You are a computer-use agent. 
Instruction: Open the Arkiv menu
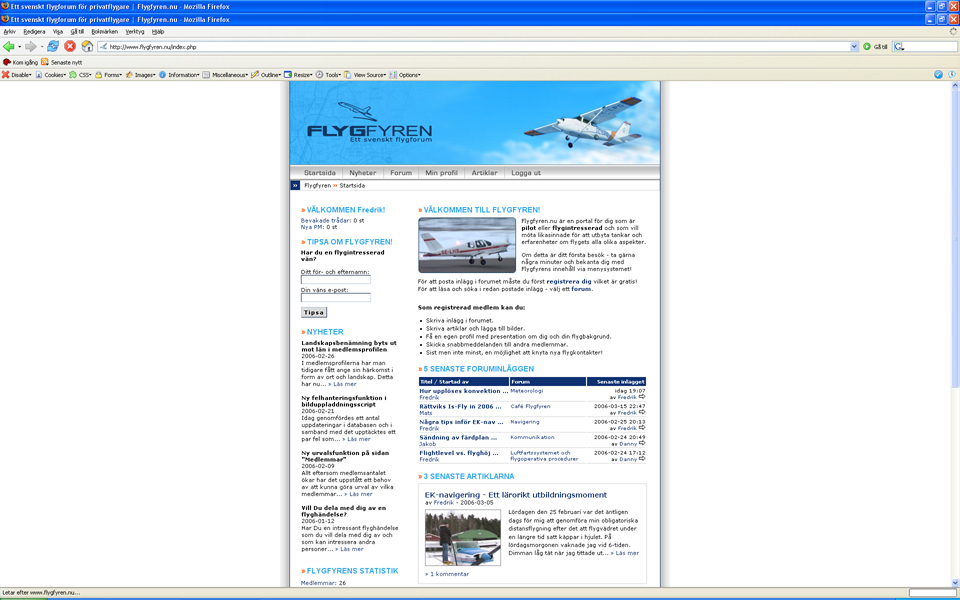pyautogui.click(x=10, y=31)
